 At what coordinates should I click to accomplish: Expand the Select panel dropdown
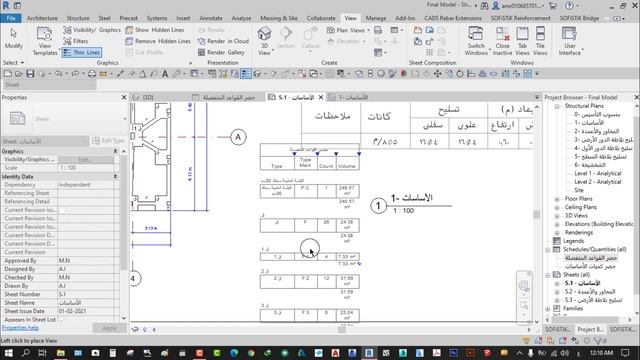click(13, 63)
